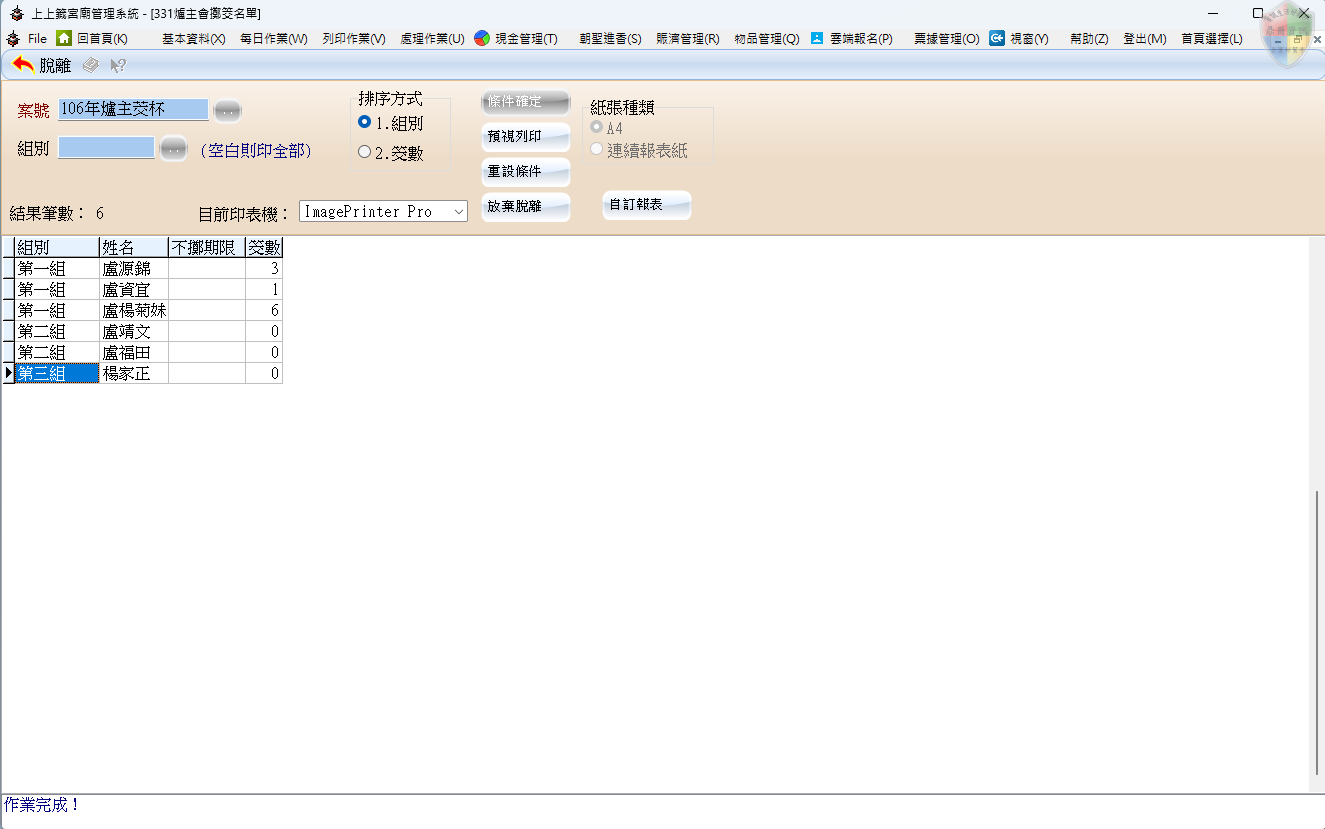
Task: Click the 自訂報表 button
Action: point(646,205)
